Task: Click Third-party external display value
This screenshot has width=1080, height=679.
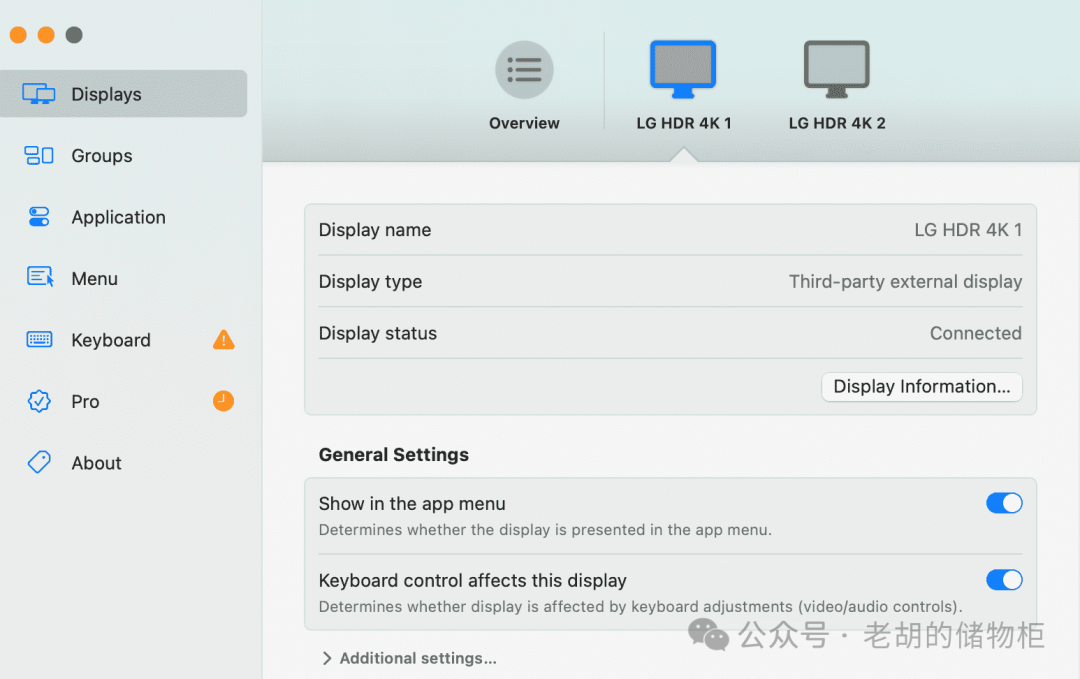Action: [x=905, y=282]
